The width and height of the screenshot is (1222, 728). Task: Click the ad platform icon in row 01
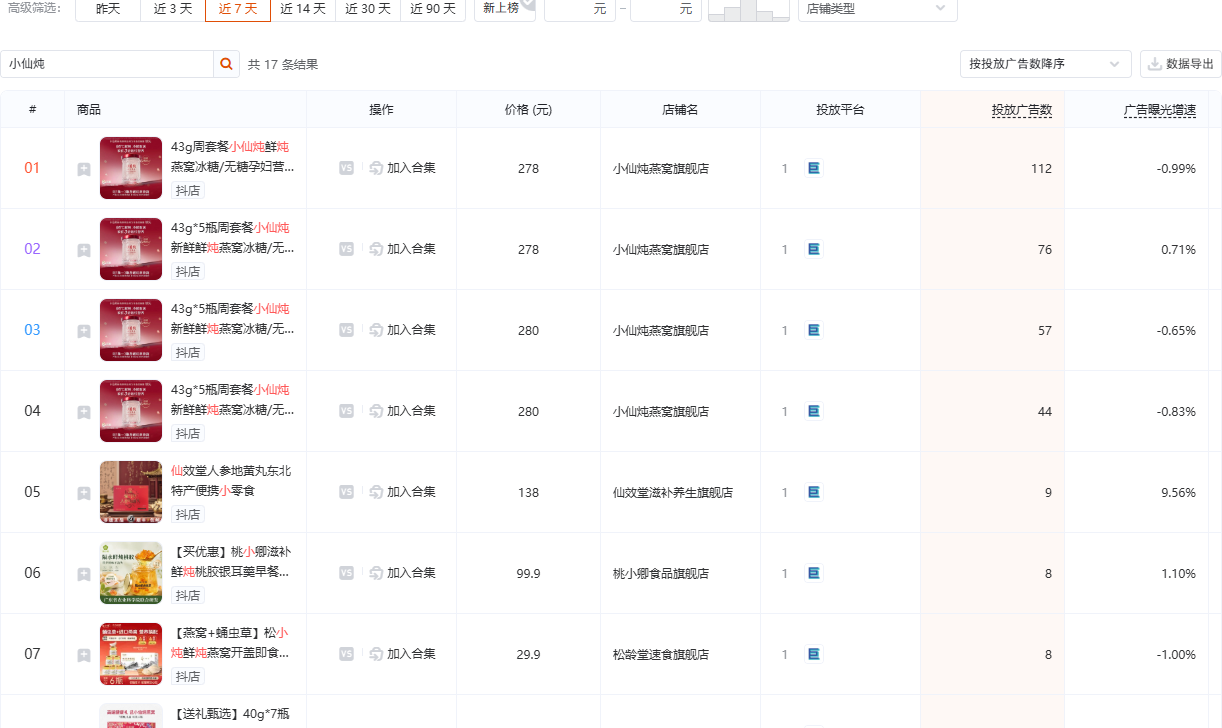tap(814, 168)
